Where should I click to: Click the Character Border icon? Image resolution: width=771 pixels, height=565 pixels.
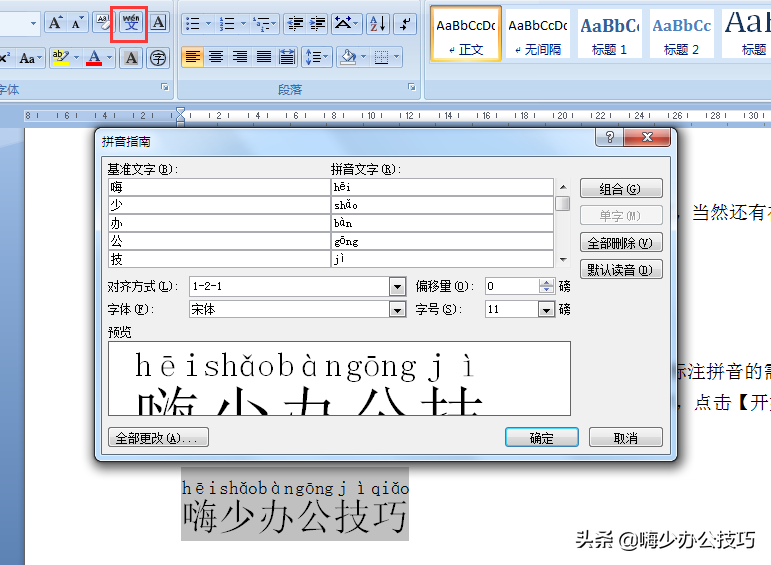click(x=159, y=23)
